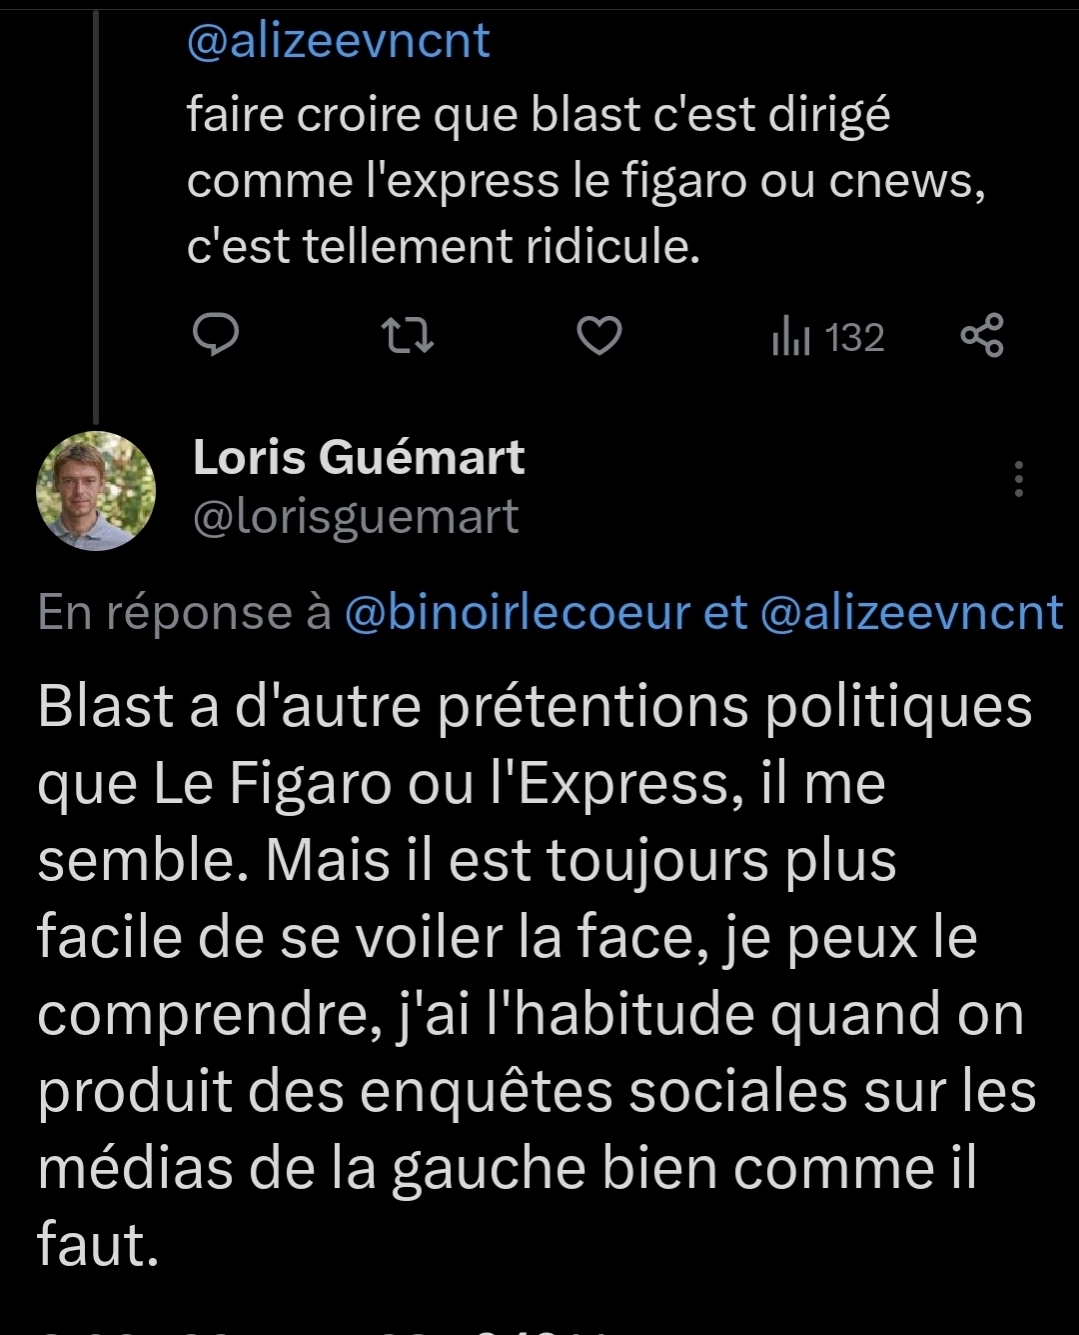Reply to the alizeevncnt tweet
The height and width of the screenshot is (1335, 1079).
[x=215, y=336]
